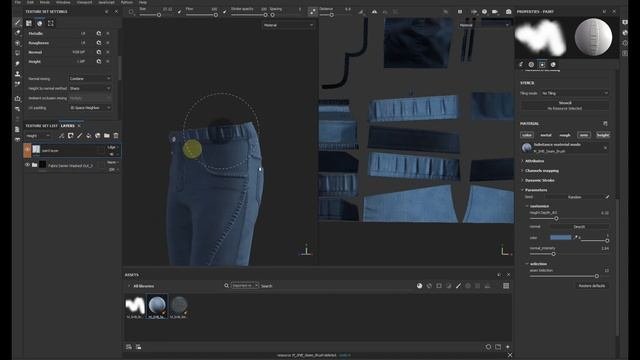This screenshot has height=360, width=640.
Task: Click material preset icon next to MATERIAL
Action: tap(605, 124)
